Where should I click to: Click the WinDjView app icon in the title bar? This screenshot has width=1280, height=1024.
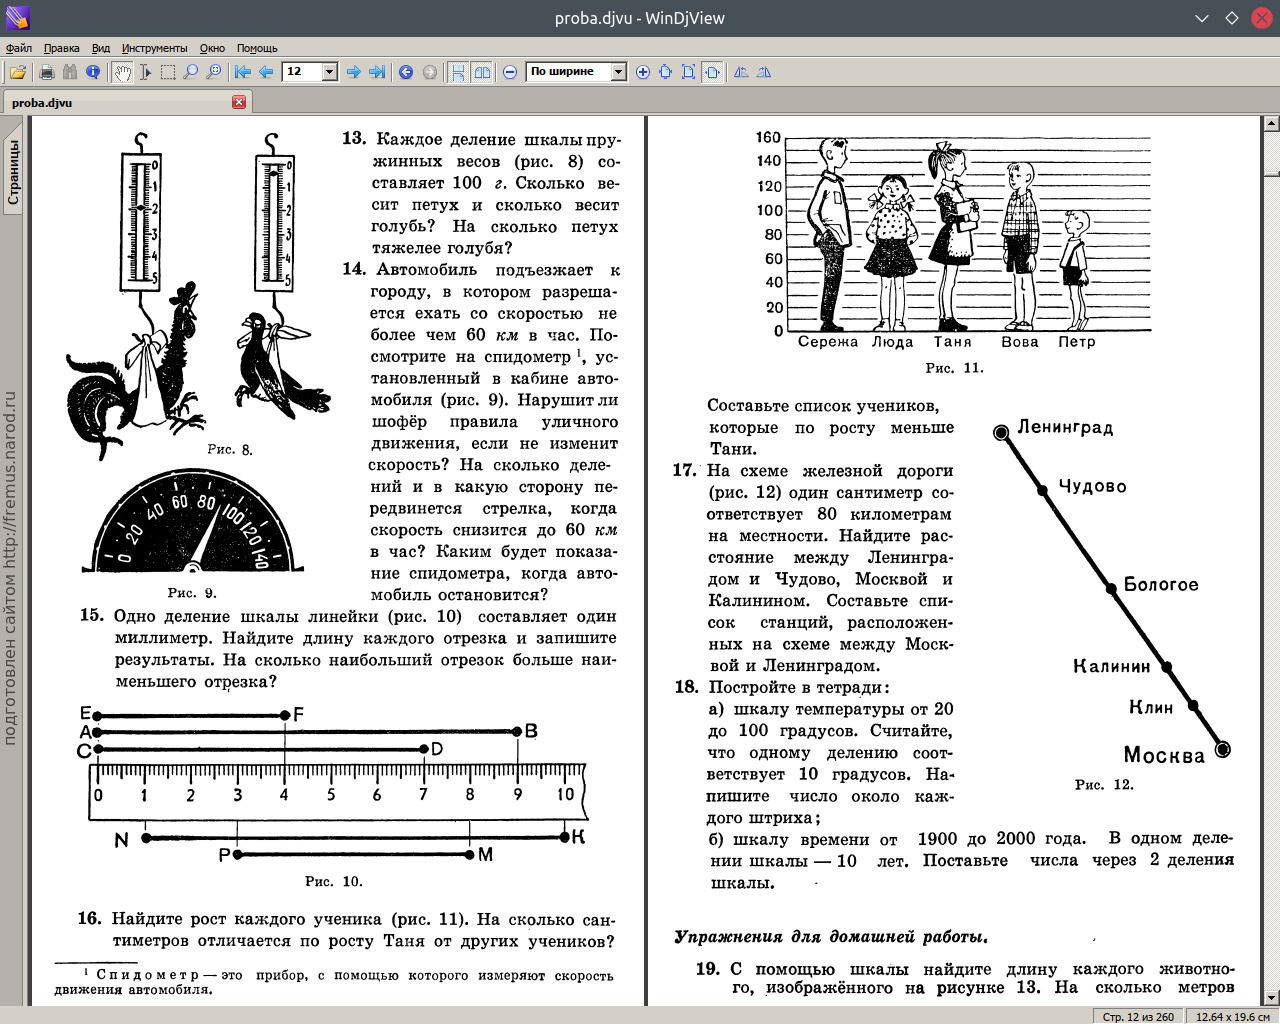tap(17, 17)
